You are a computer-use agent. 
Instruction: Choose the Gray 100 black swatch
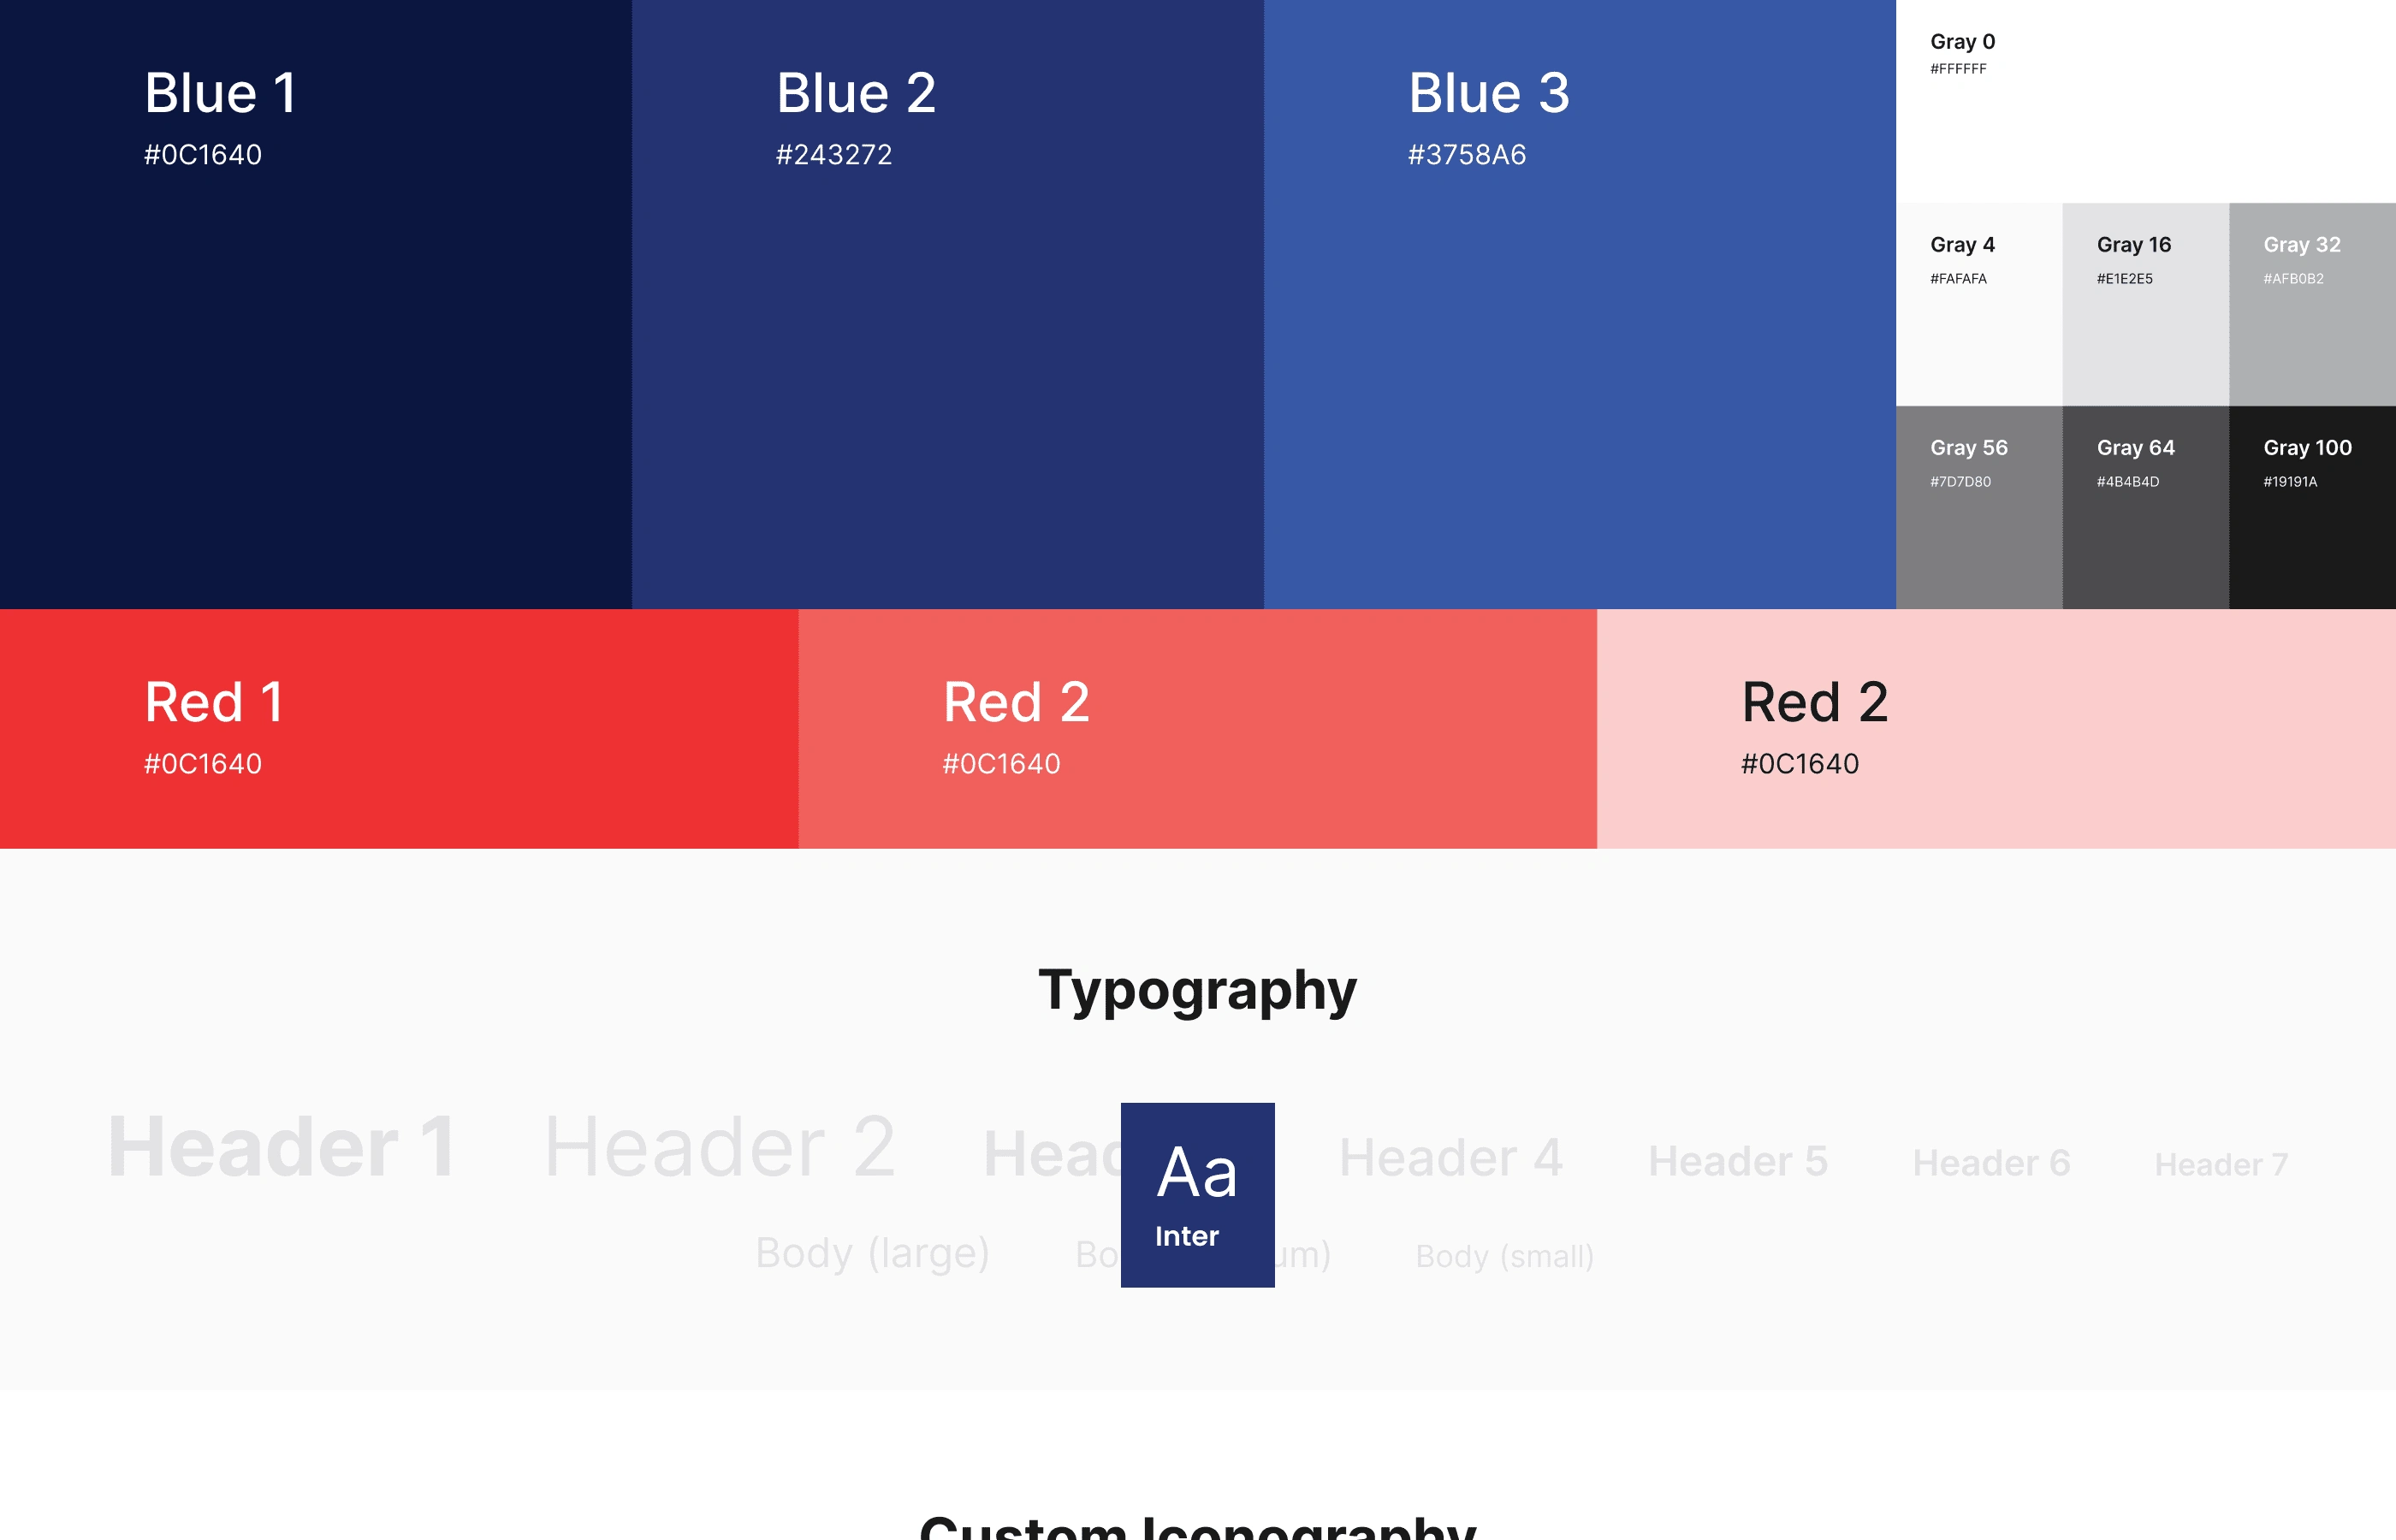pos(2312,507)
